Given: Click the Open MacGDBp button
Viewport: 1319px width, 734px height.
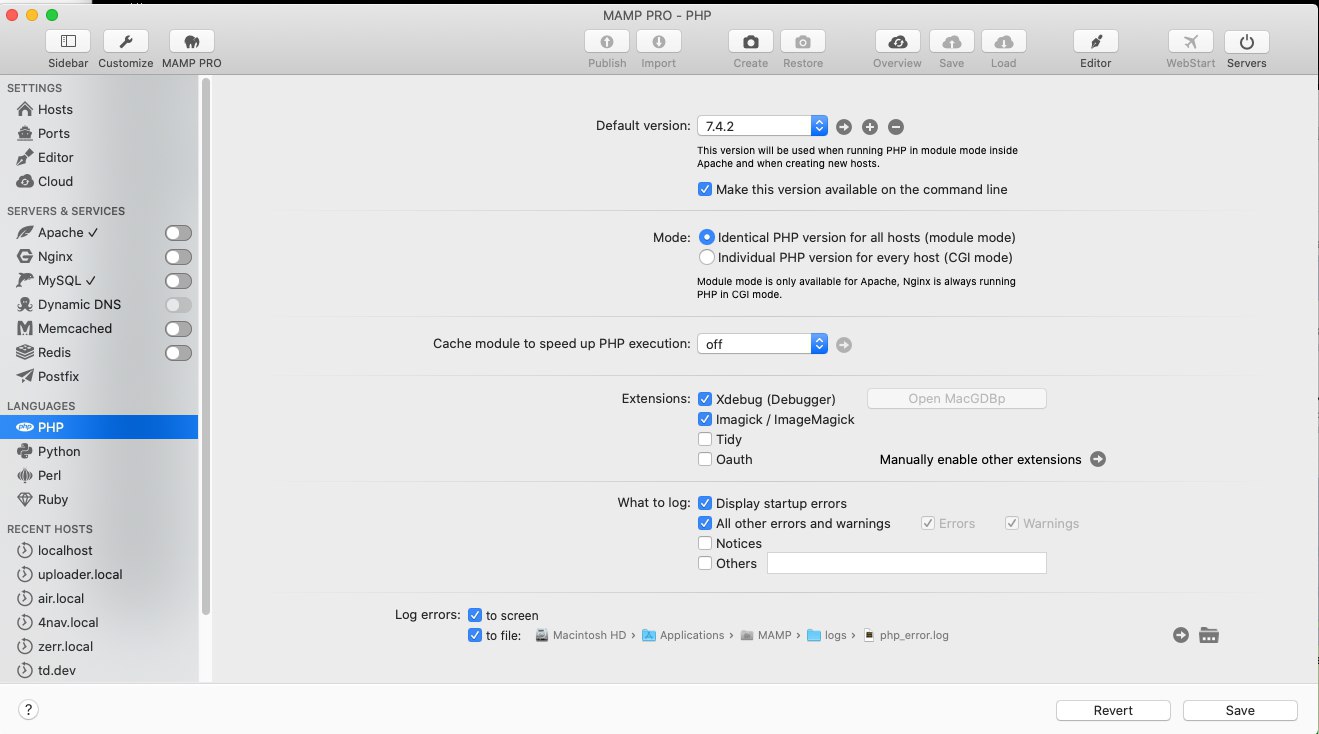Looking at the screenshot, I should 956,399.
